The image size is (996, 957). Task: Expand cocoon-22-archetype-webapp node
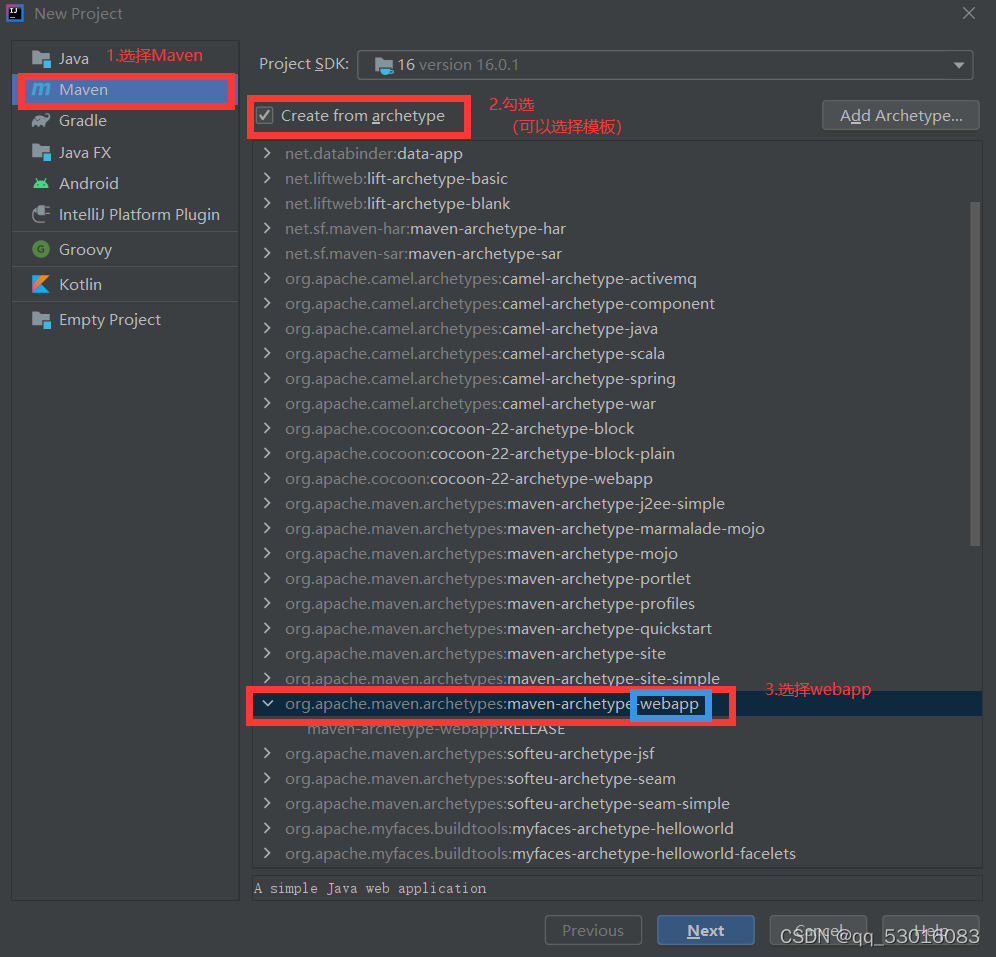point(267,478)
